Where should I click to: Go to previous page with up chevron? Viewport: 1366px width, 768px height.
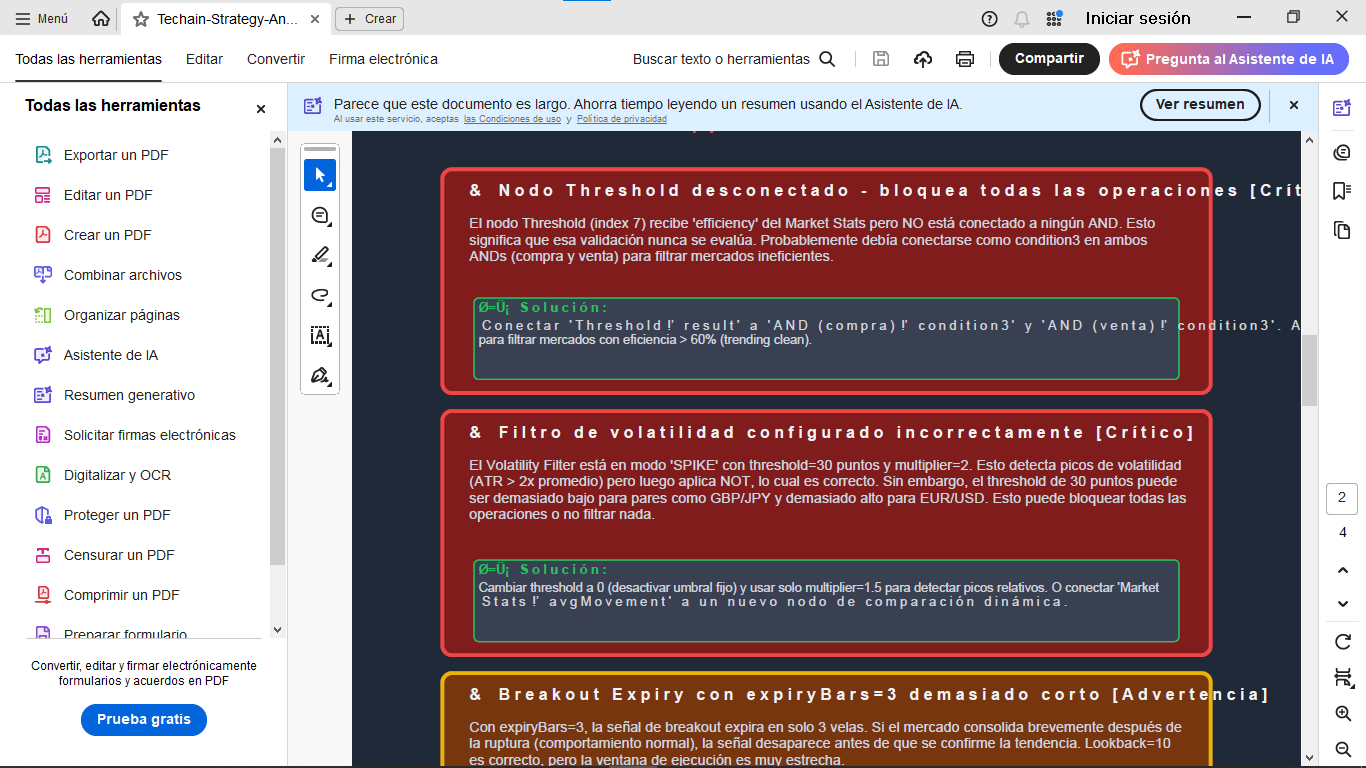coord(1342,570)
